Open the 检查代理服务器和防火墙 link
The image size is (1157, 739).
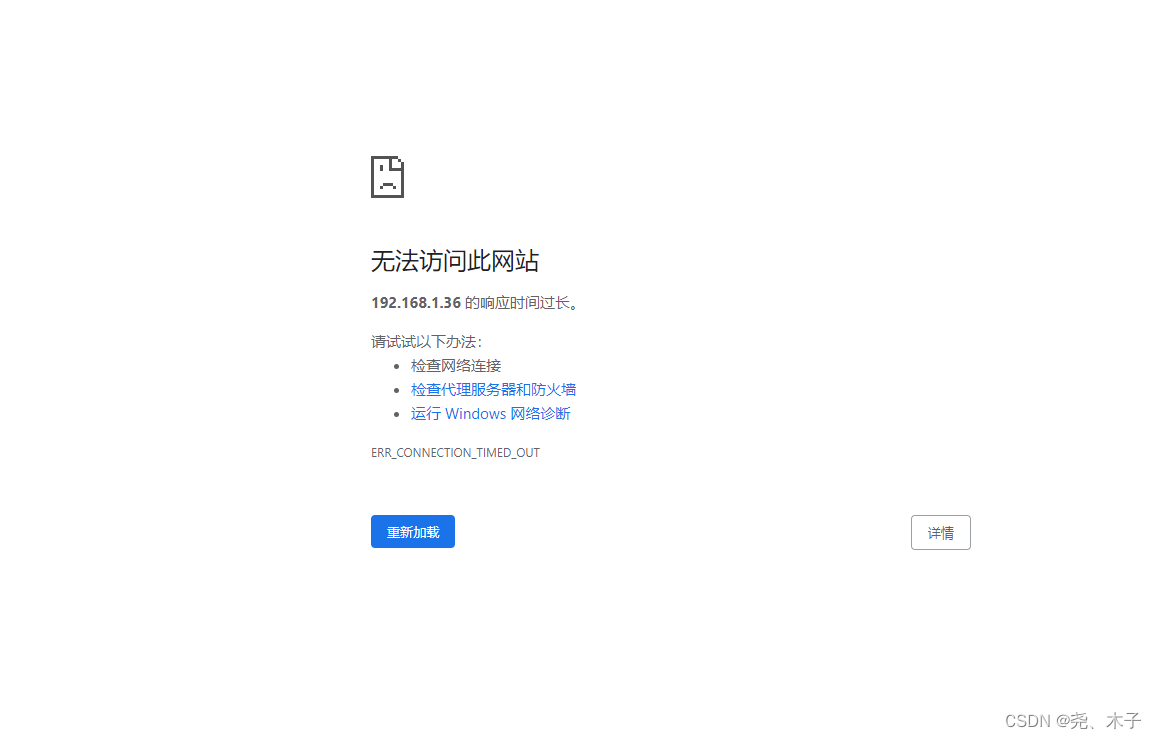coord(493,389)
